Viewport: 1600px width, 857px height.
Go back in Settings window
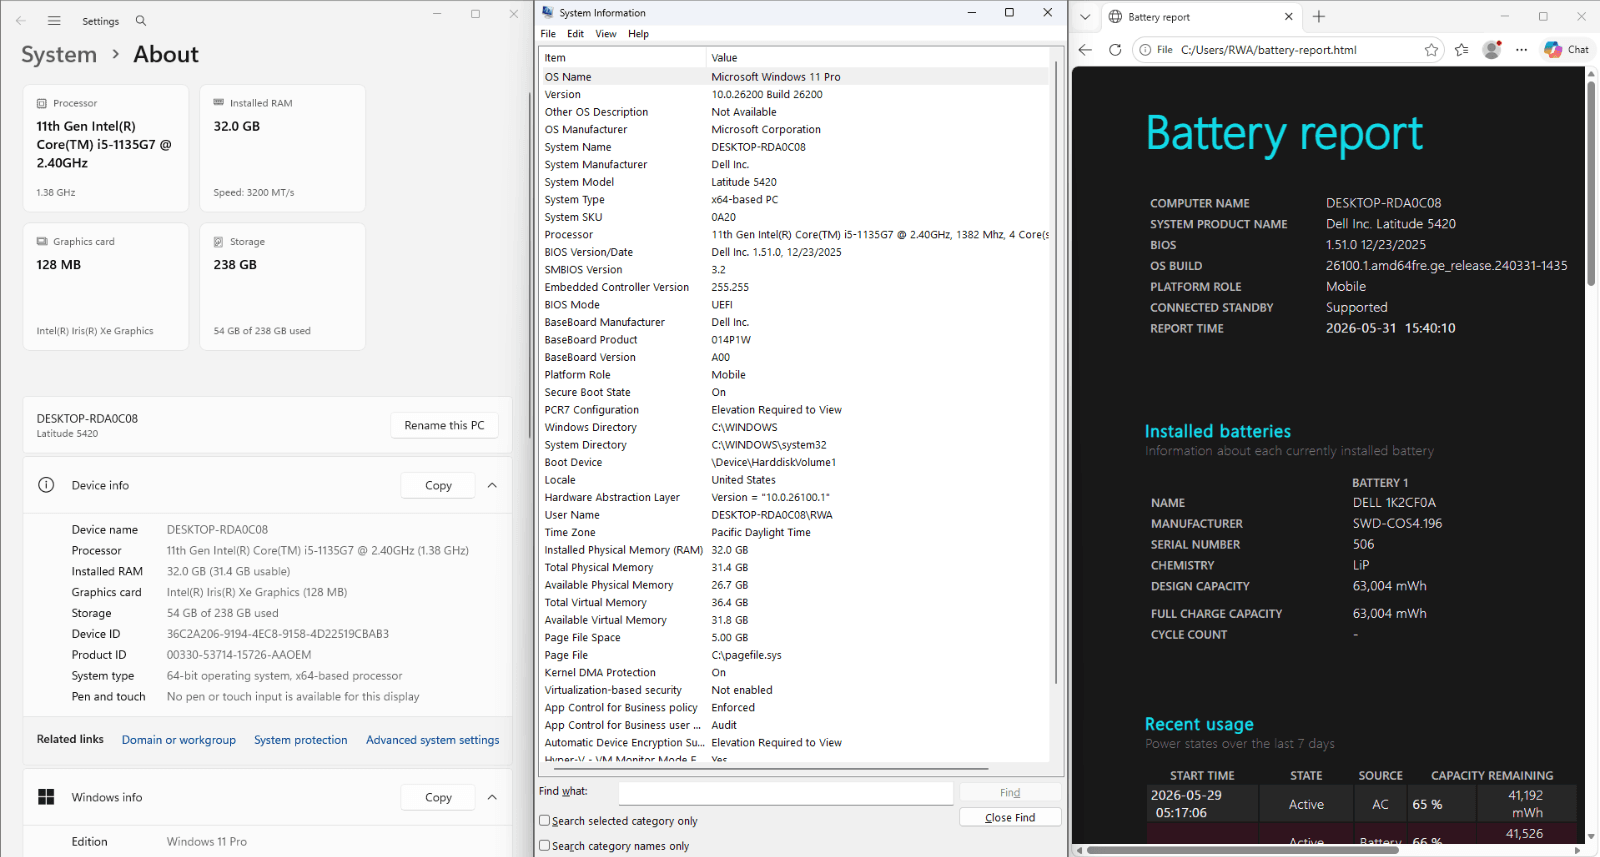[x=21, y=20]
